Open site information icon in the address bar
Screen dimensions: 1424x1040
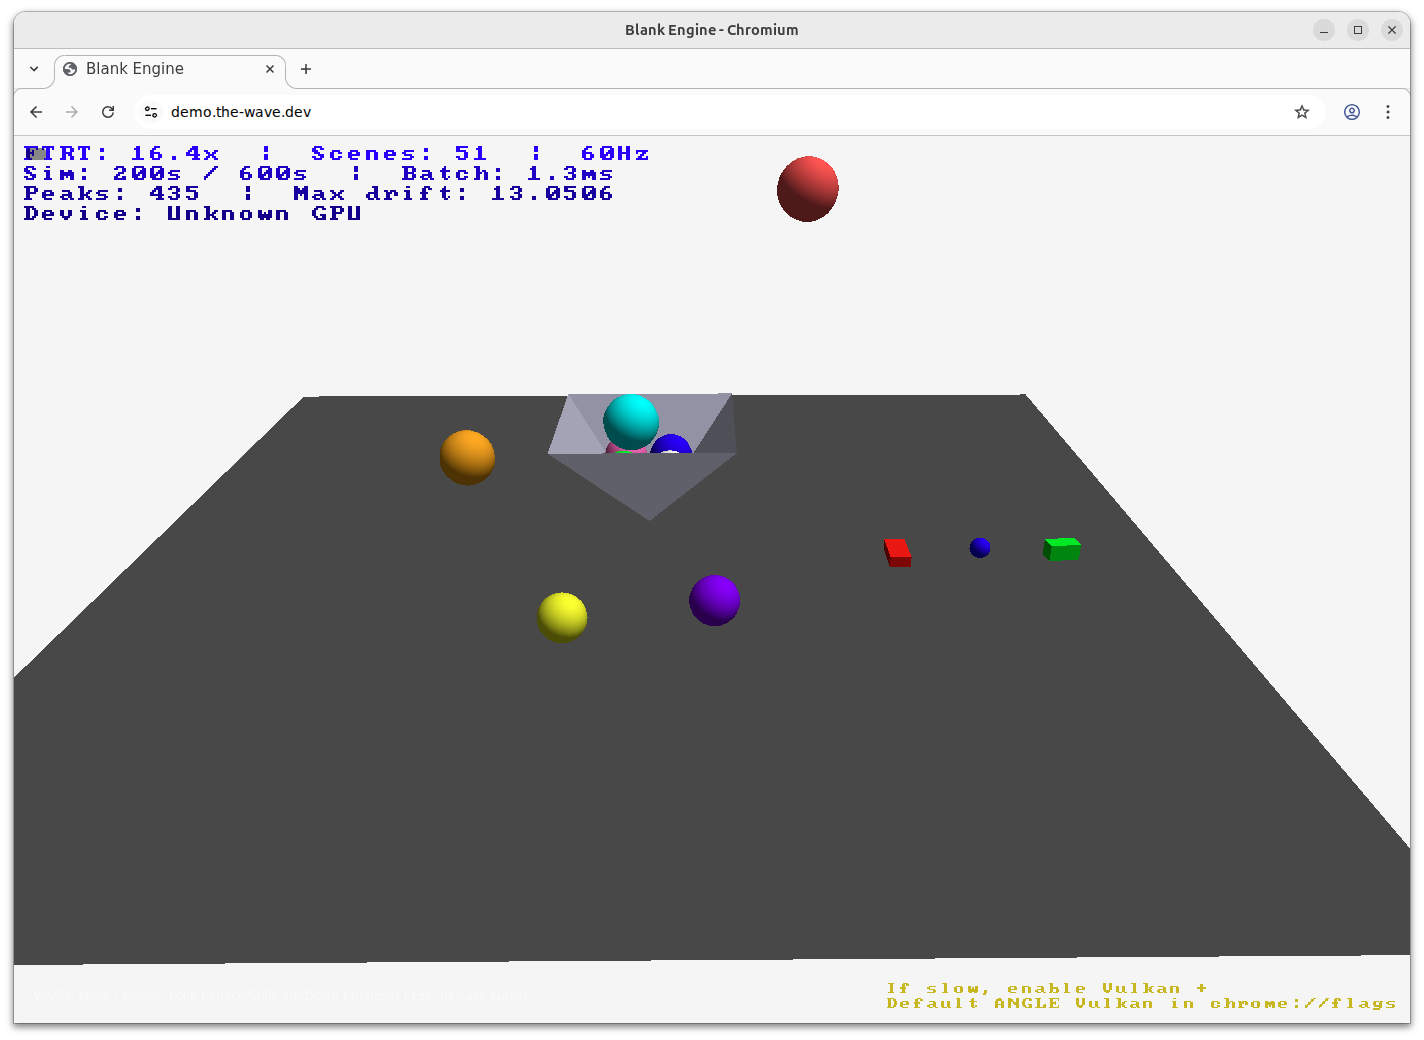[150, 112]
